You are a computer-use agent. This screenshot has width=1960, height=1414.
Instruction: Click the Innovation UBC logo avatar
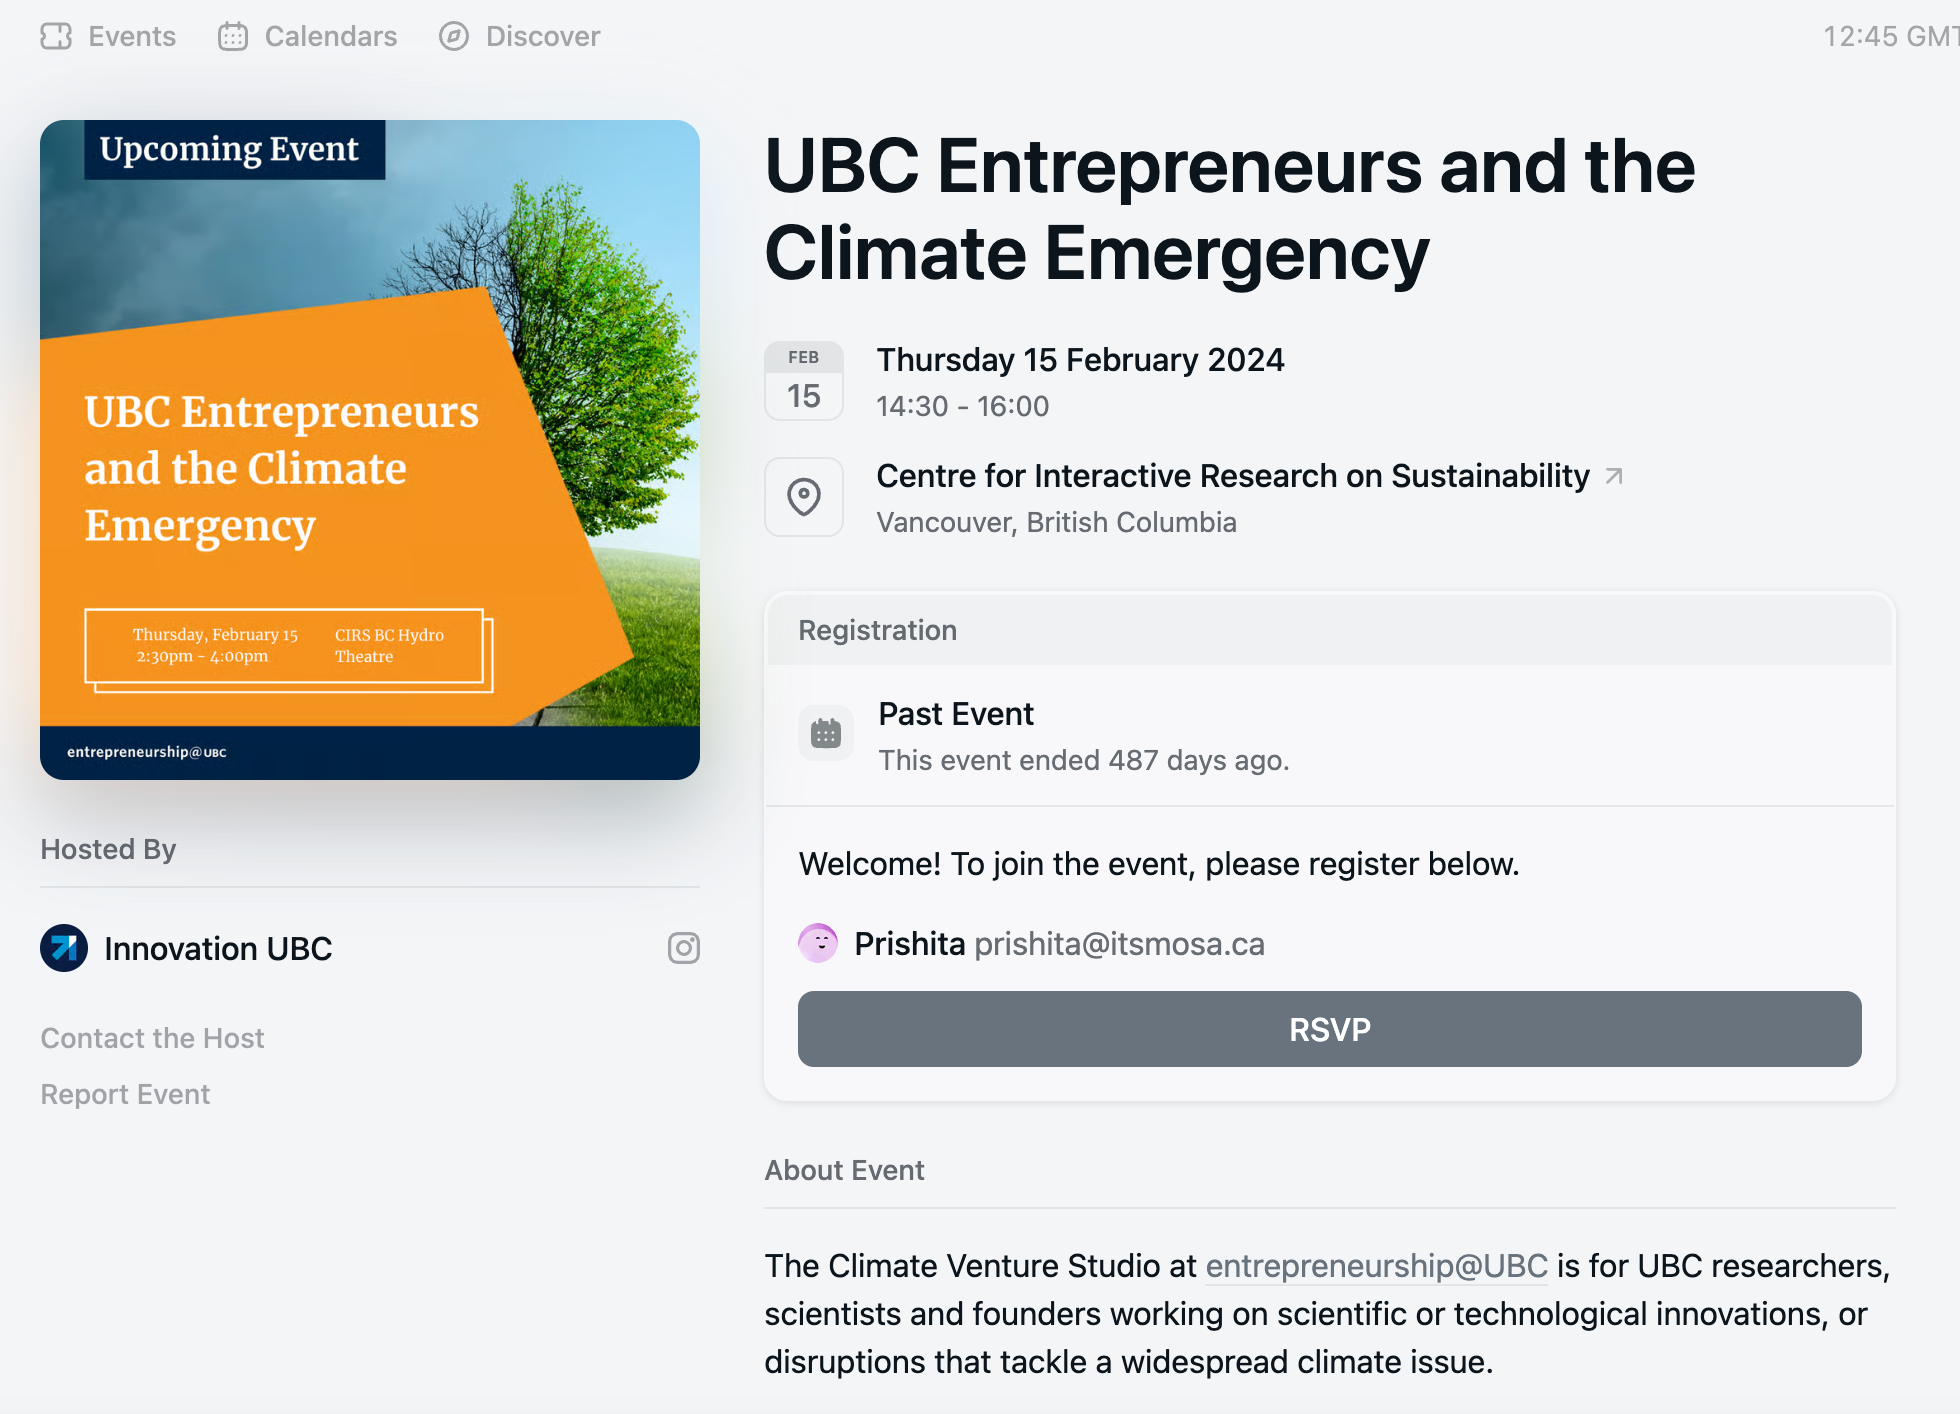click(x=64, y=948)
